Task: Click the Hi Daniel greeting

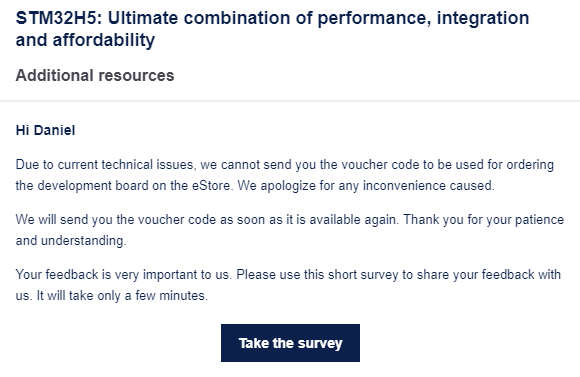Action: click(45, 130)
